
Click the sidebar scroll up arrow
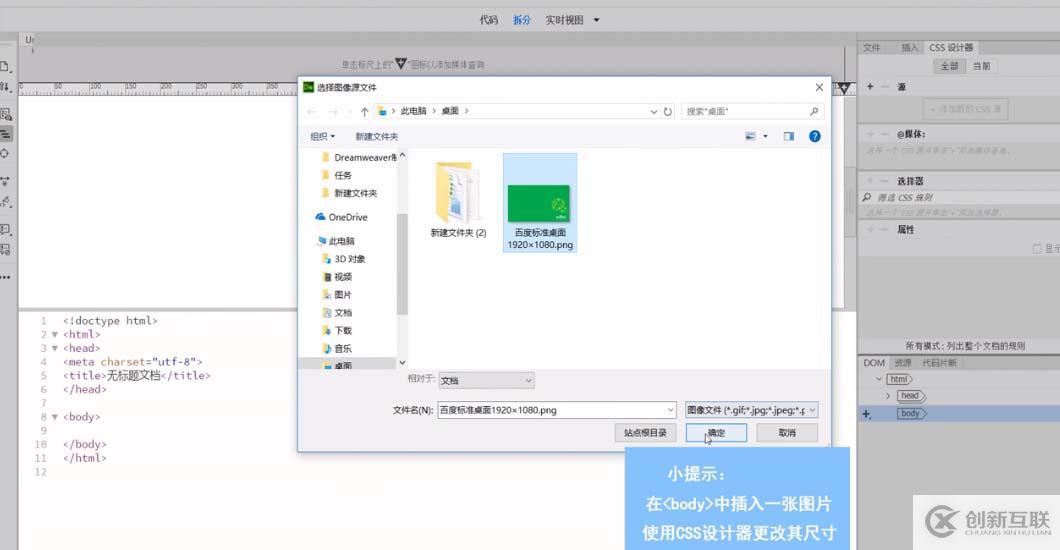pyautogui.click(x=402, y=155)
